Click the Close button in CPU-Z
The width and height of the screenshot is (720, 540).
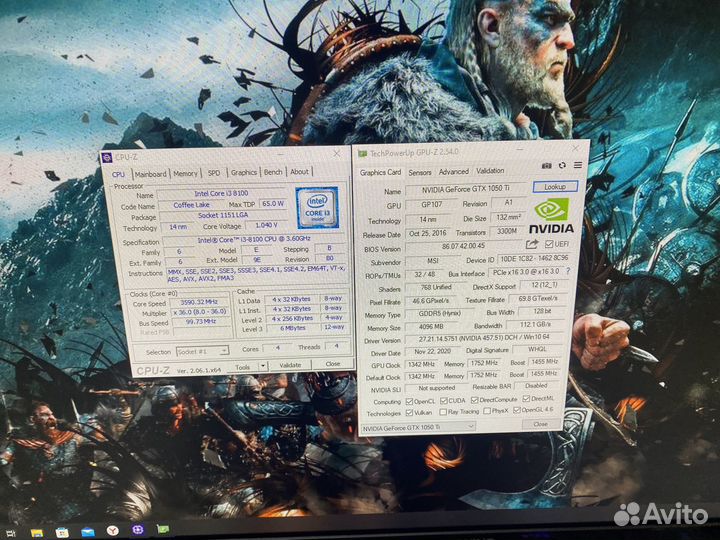coord(333,364)
